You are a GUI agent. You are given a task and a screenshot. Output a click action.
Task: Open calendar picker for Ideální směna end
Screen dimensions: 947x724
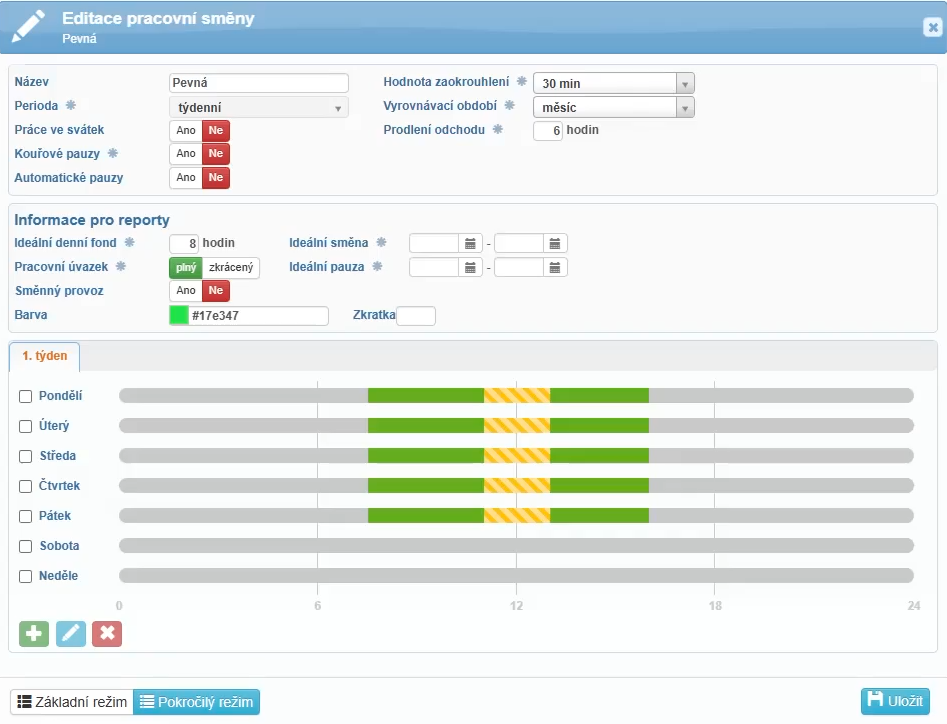point(556,243)
